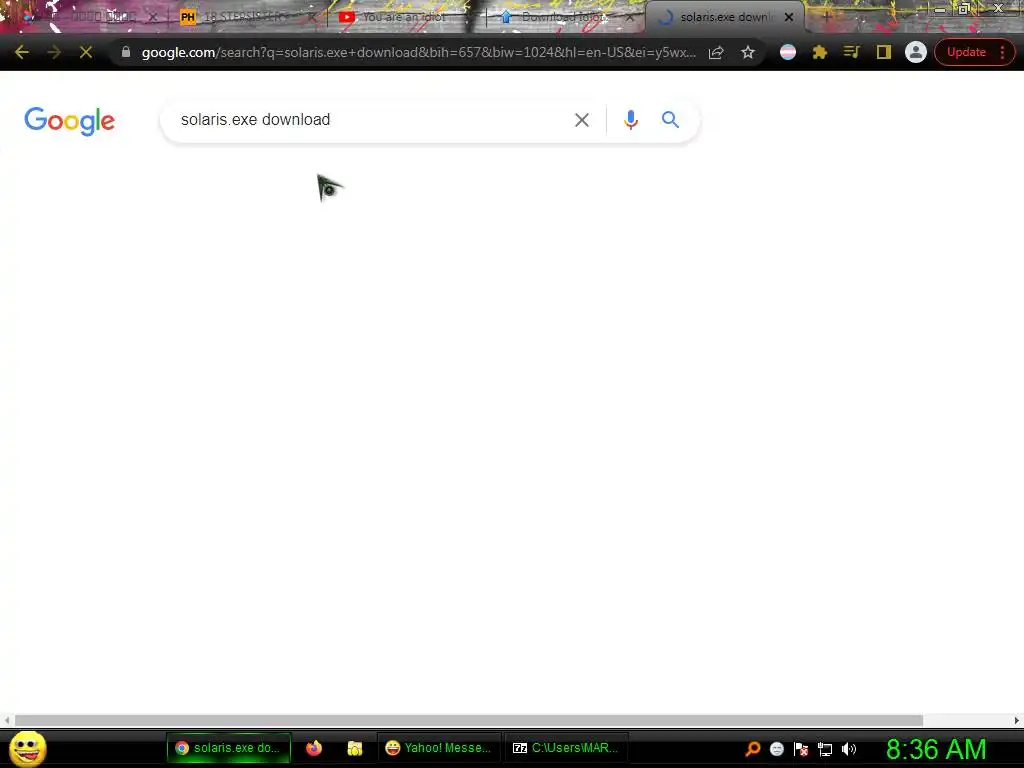The width and height of the screenshot is (1024, 768).
Task: Close the 'You are an idiot' tab
Action: [x=470, y=17]
